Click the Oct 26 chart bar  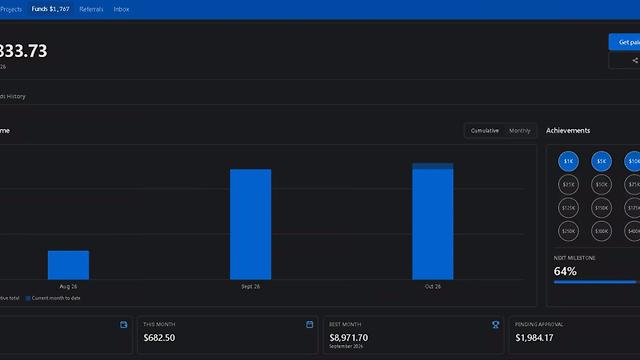(433, 222)
